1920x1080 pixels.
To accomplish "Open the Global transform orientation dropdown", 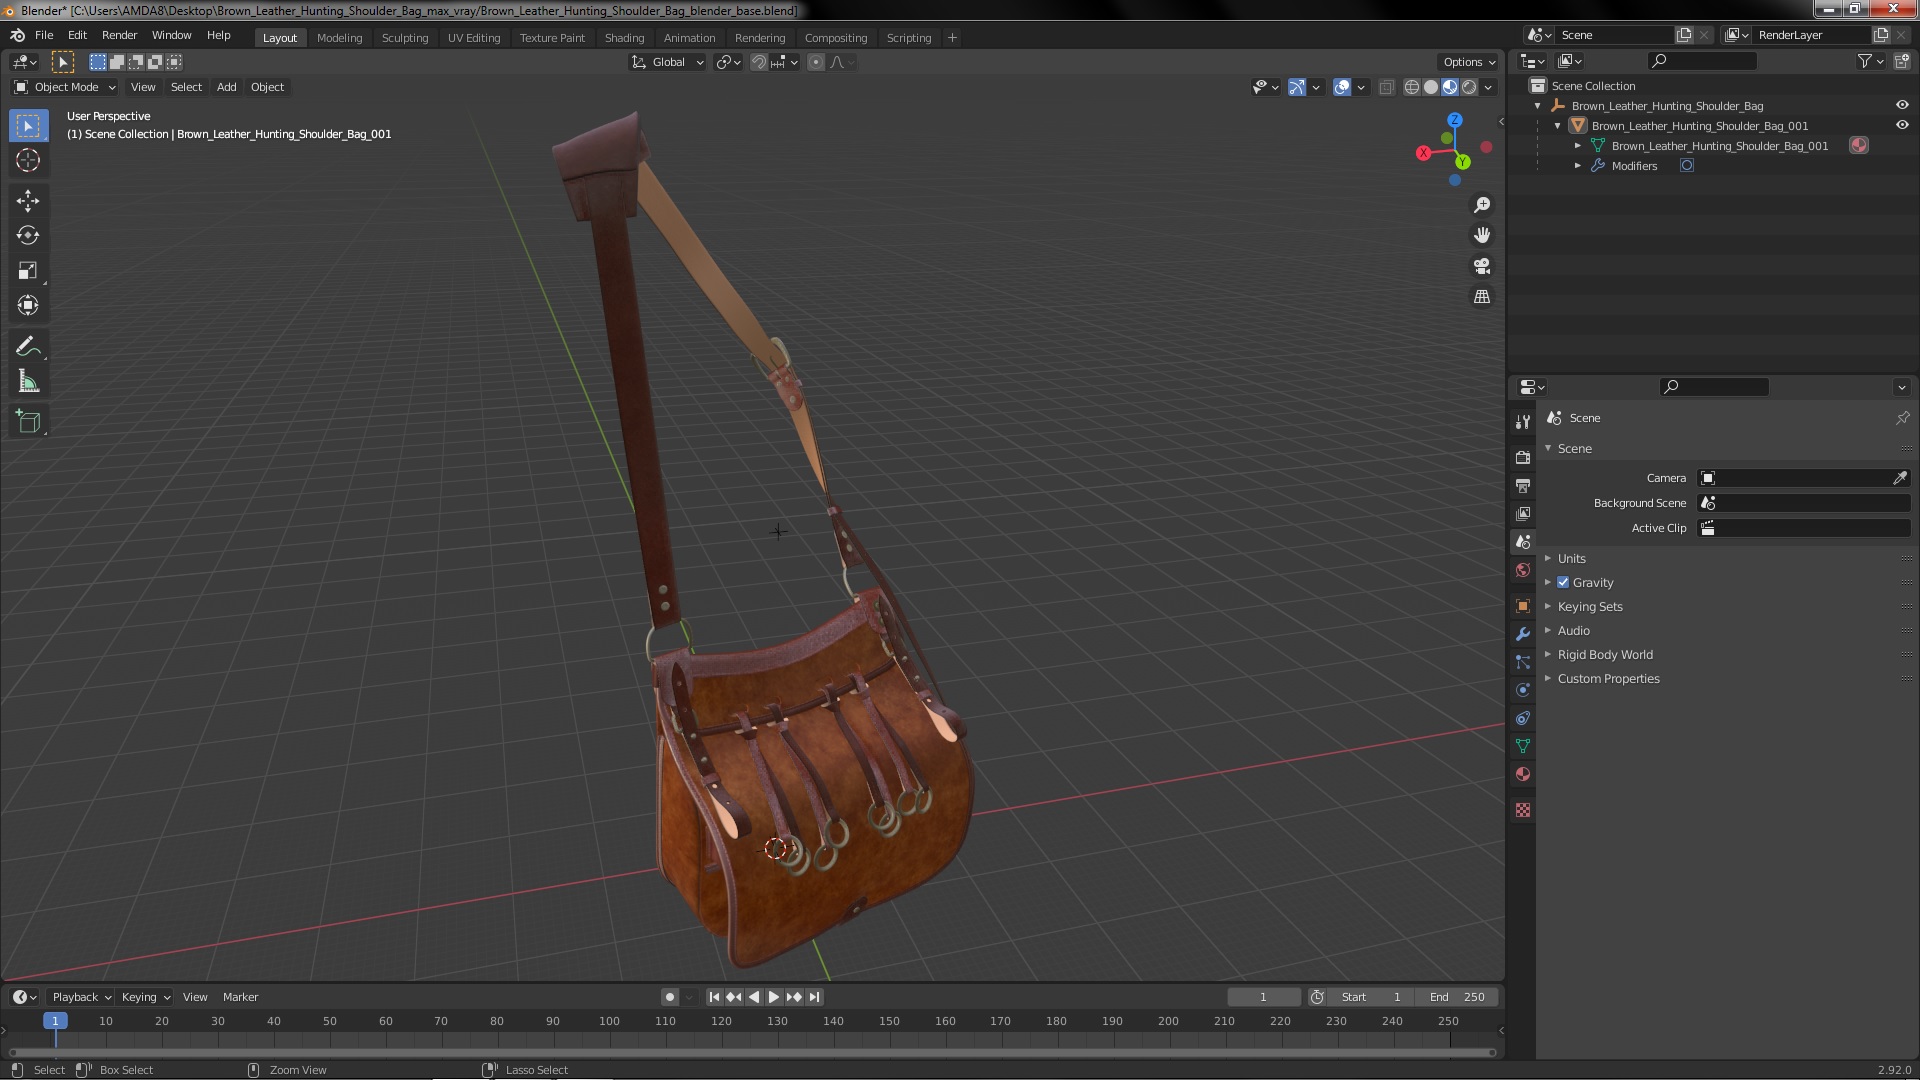I will point(667,62).
